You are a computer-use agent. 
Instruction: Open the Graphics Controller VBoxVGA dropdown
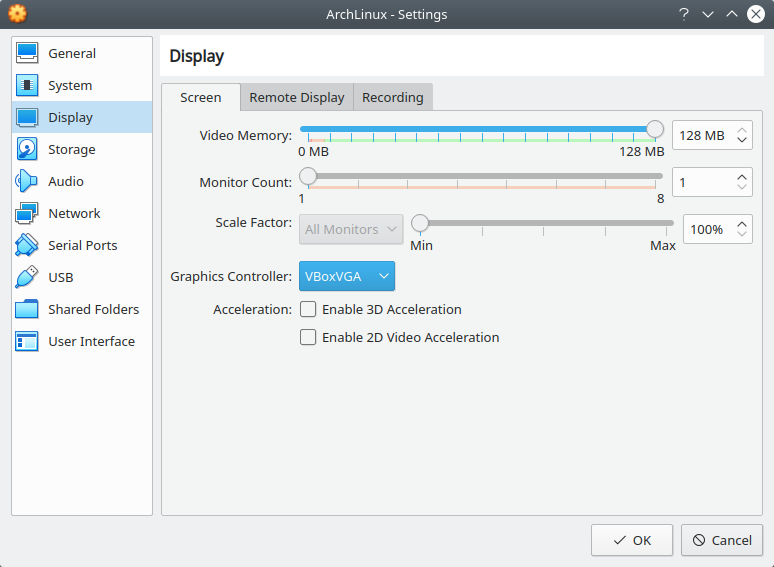click(x=347, y=276)
